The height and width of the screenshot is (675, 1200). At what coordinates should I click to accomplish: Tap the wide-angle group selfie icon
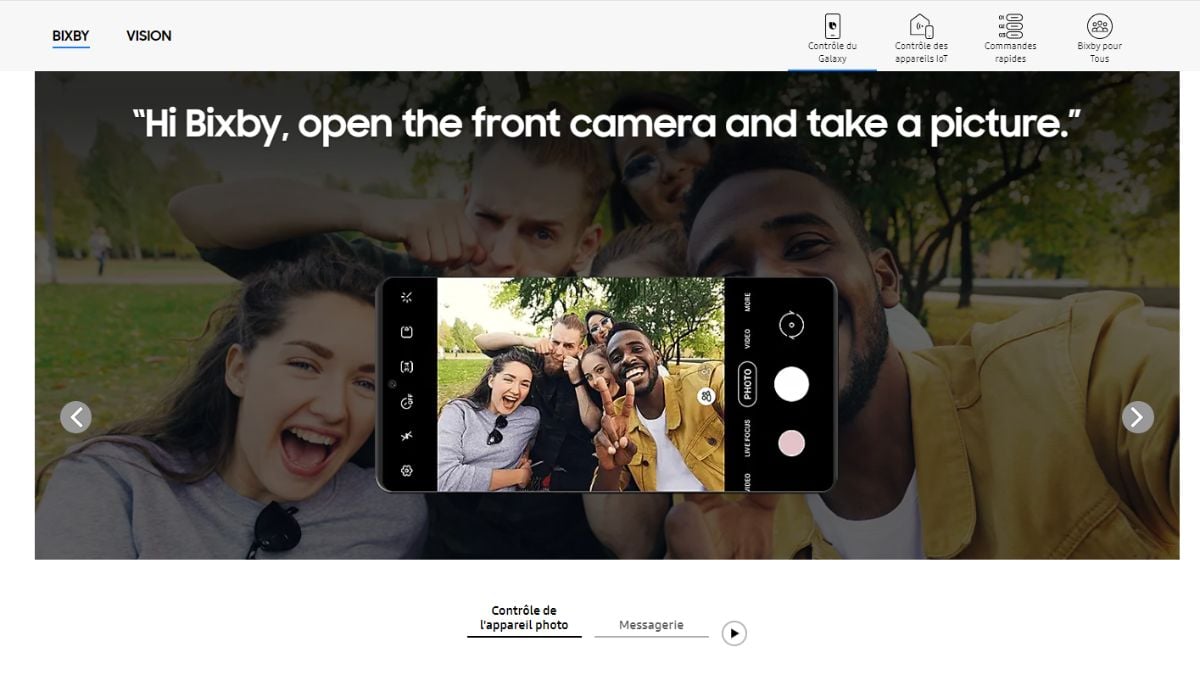coord(706,397)
